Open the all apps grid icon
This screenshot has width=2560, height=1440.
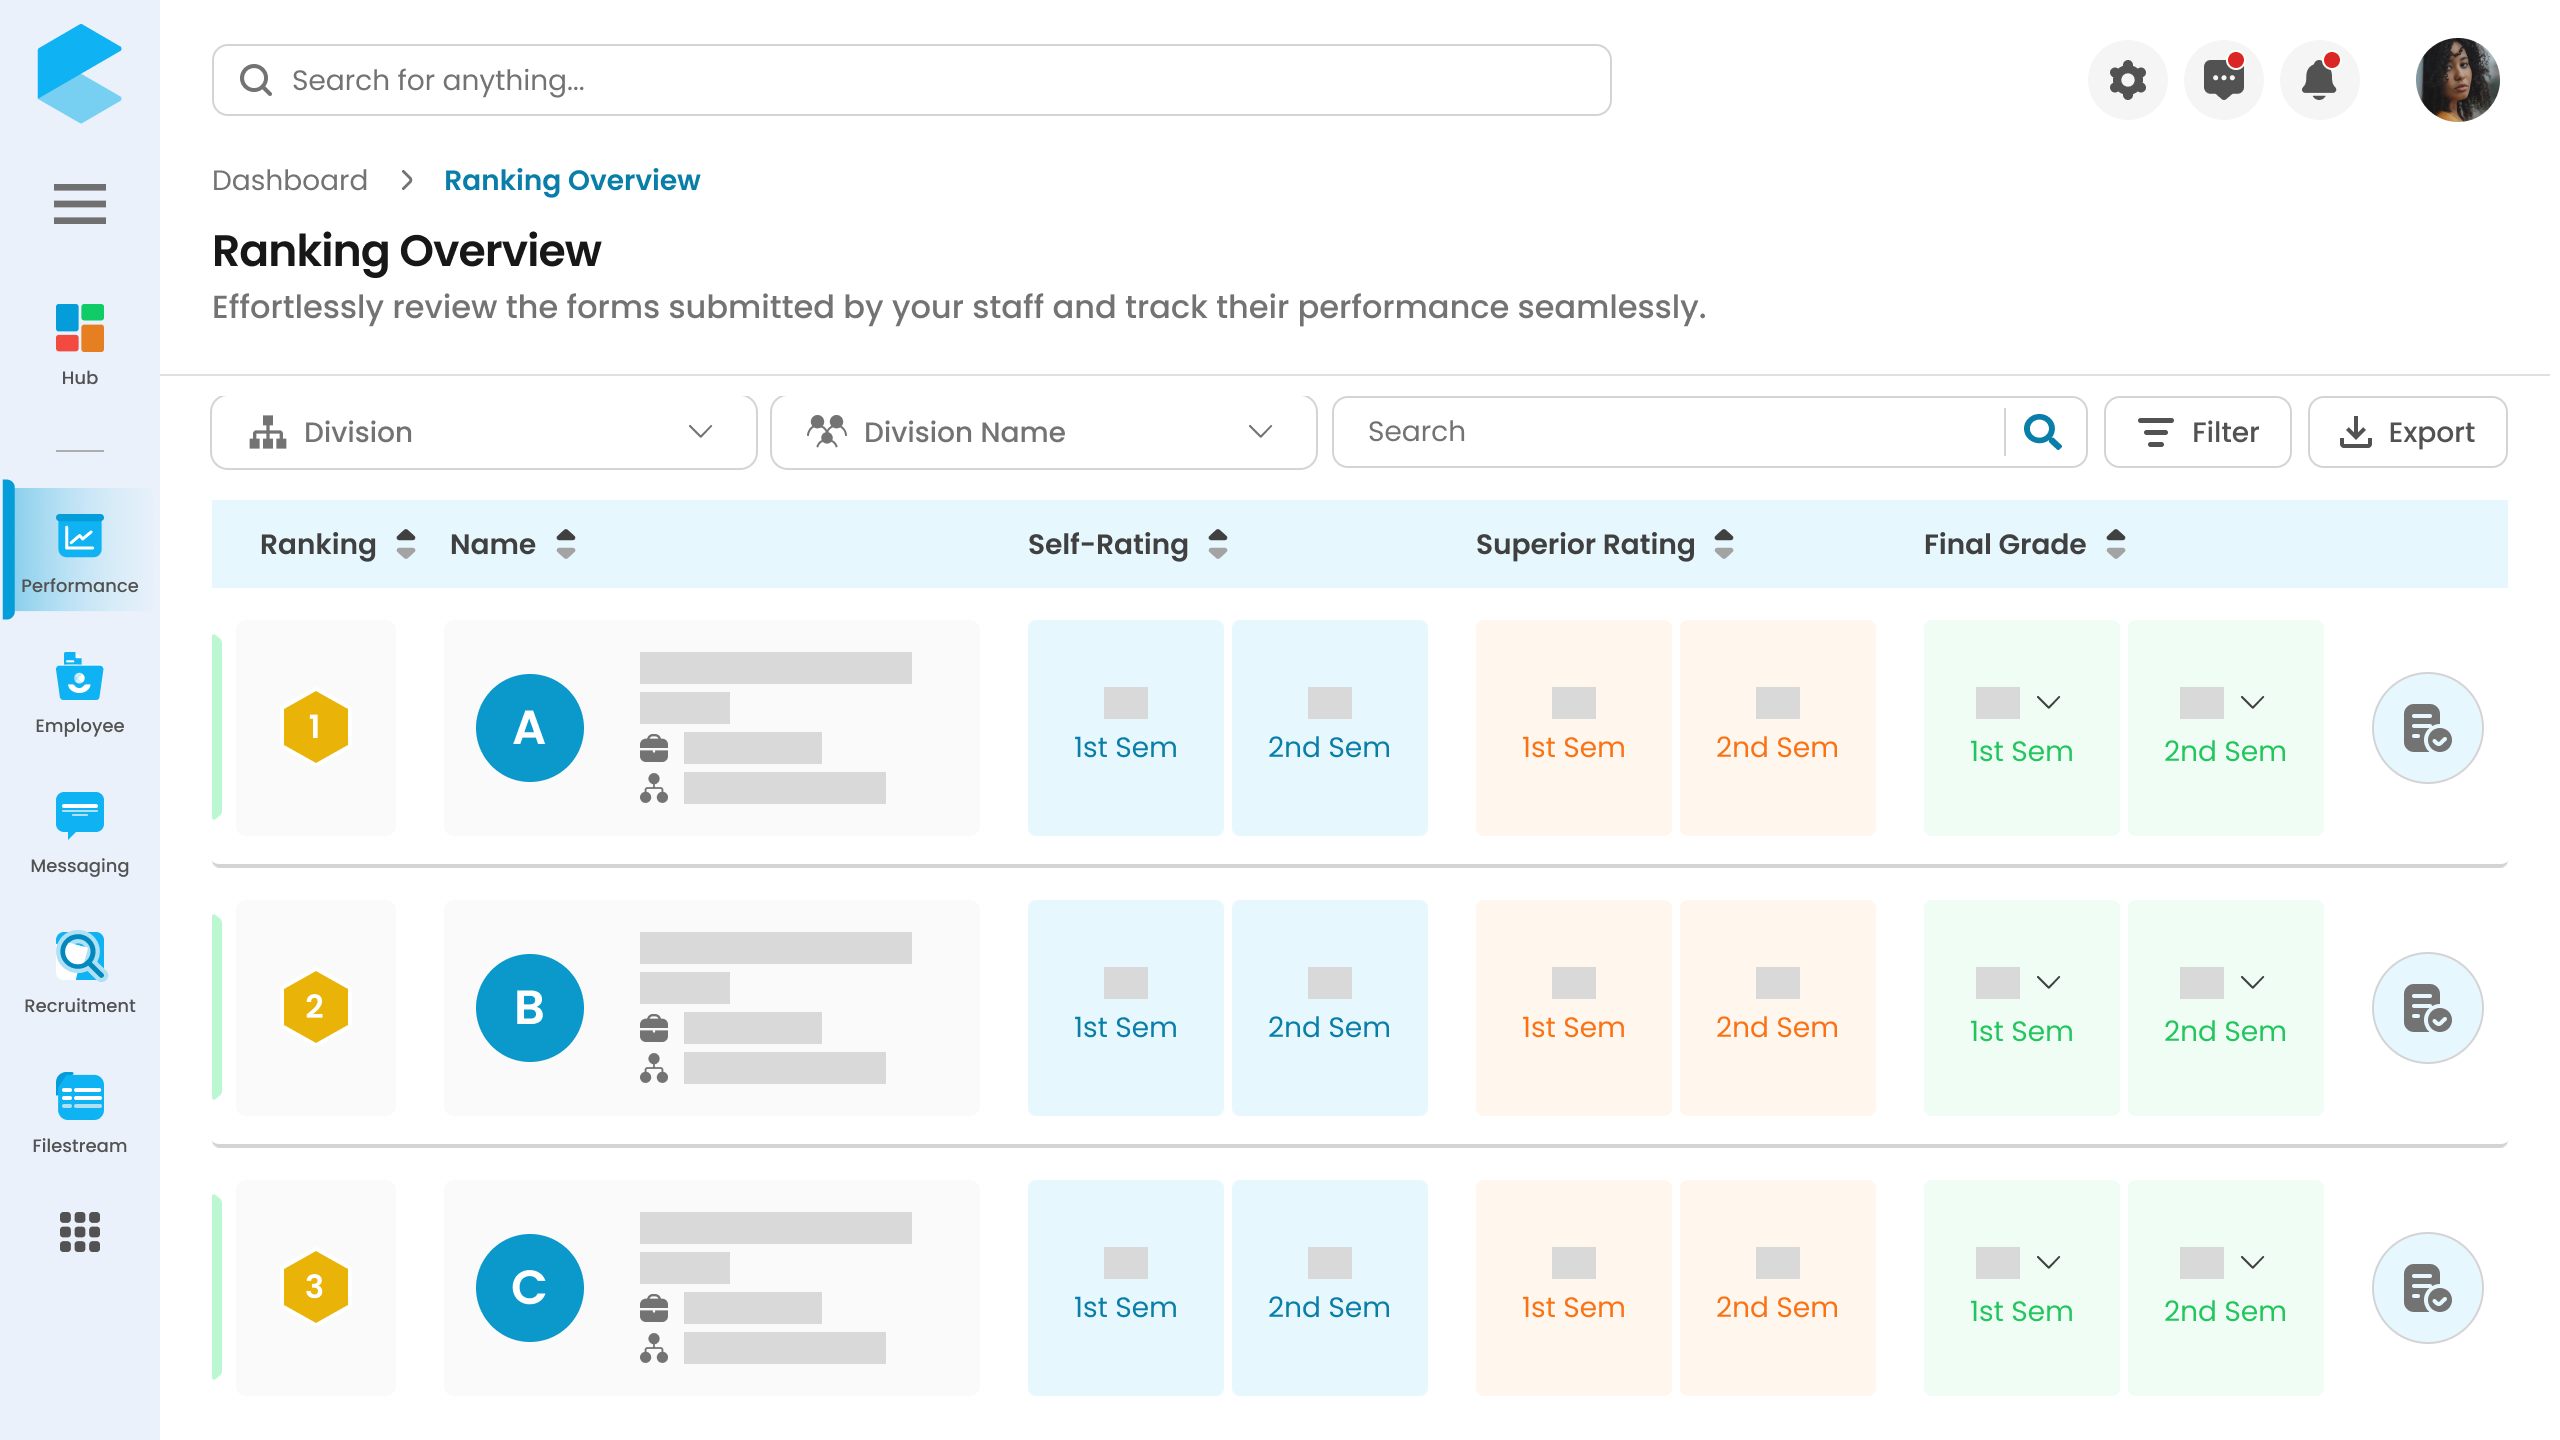(80, 1232)
